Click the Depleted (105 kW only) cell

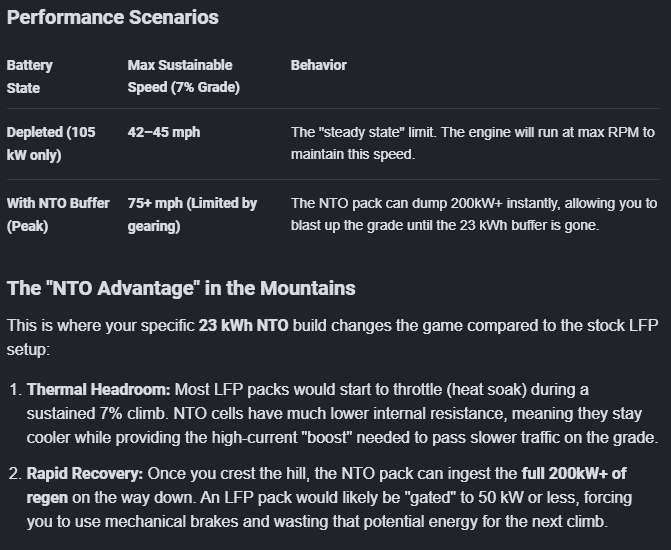[52, 143]
